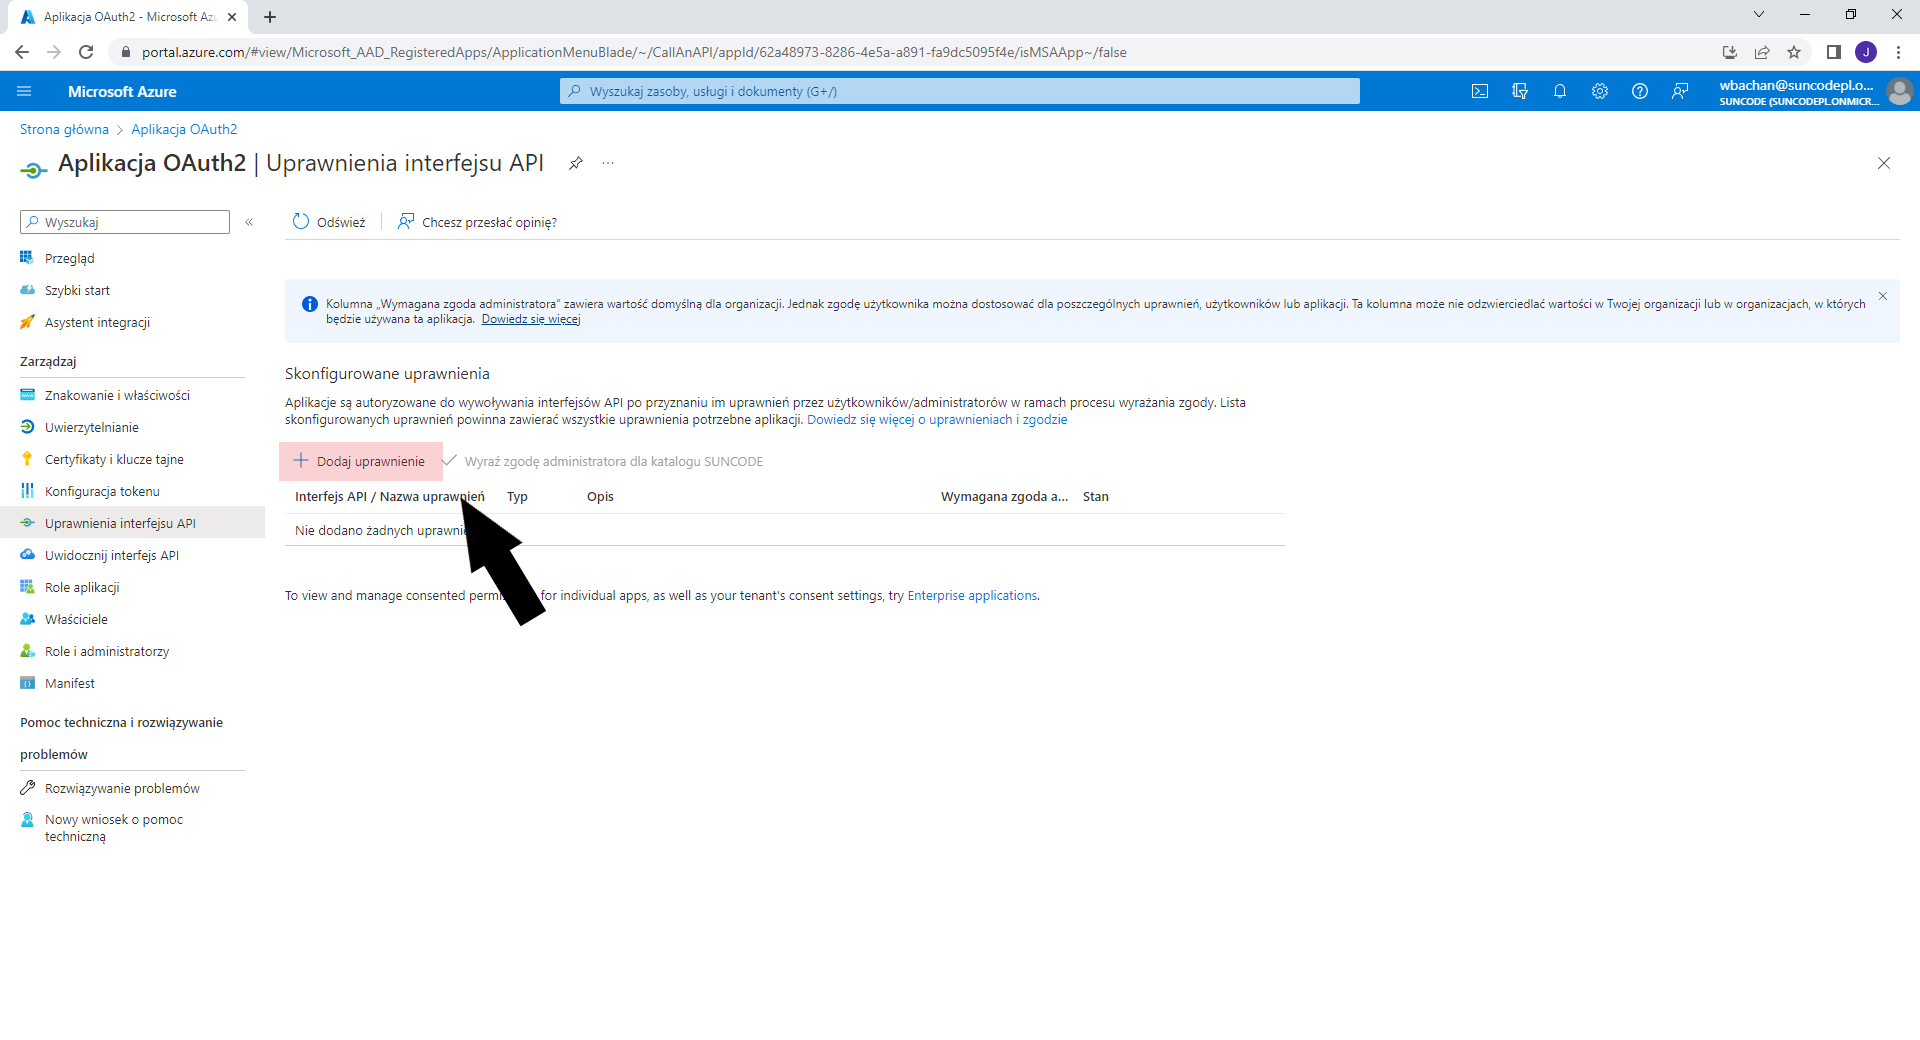Open Właściciele menu item
Image resolution: width=1920 pixels, height=1040 pixels.
tap(76, 619)
